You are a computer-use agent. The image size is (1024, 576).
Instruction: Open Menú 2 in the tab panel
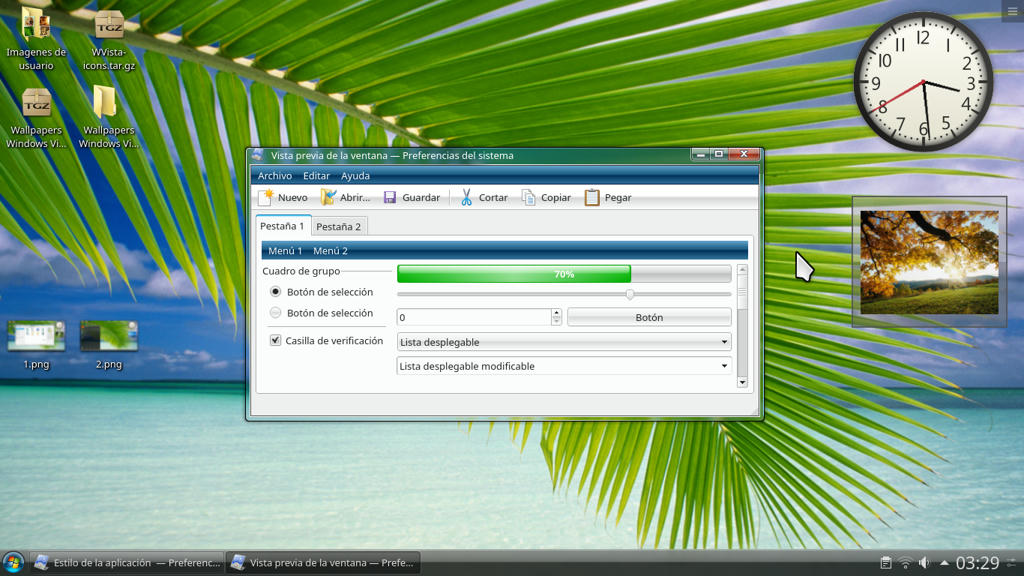[330, 251]
